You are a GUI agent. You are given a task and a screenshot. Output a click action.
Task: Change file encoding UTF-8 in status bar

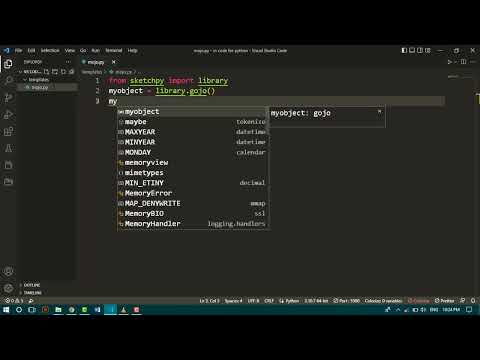[x=253, y=301]
